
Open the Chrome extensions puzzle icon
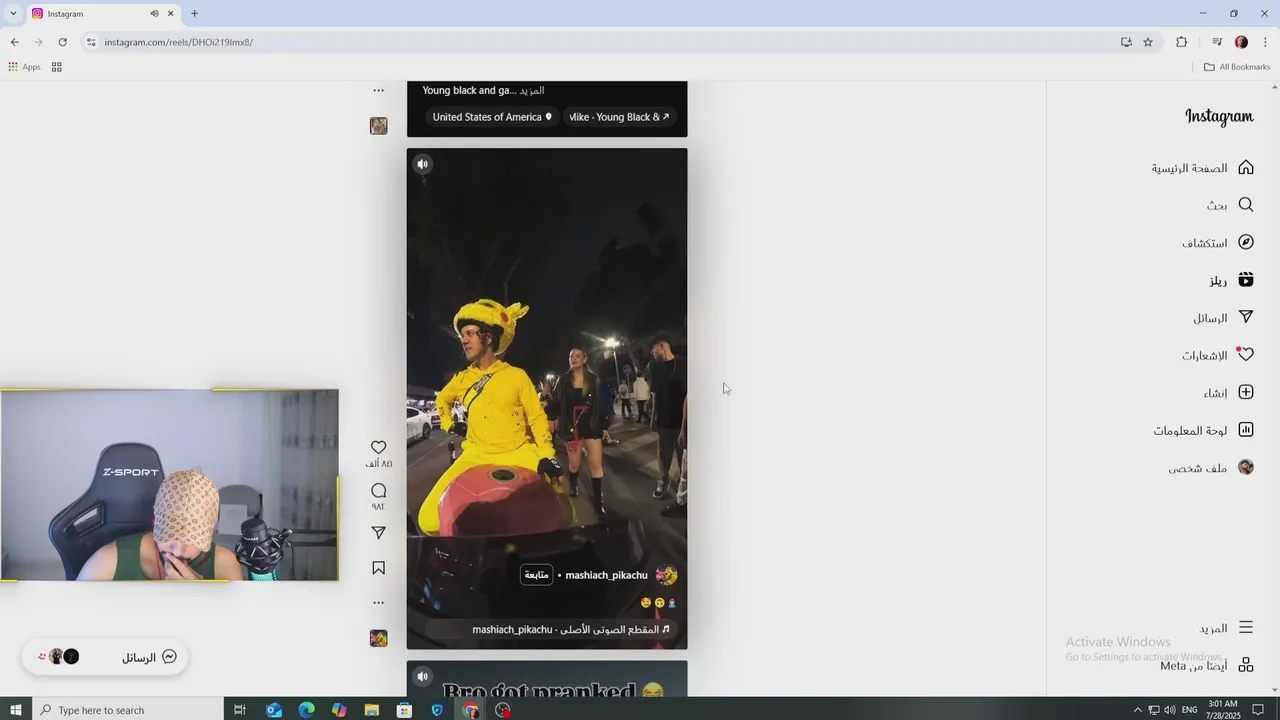click(1182, 42)
